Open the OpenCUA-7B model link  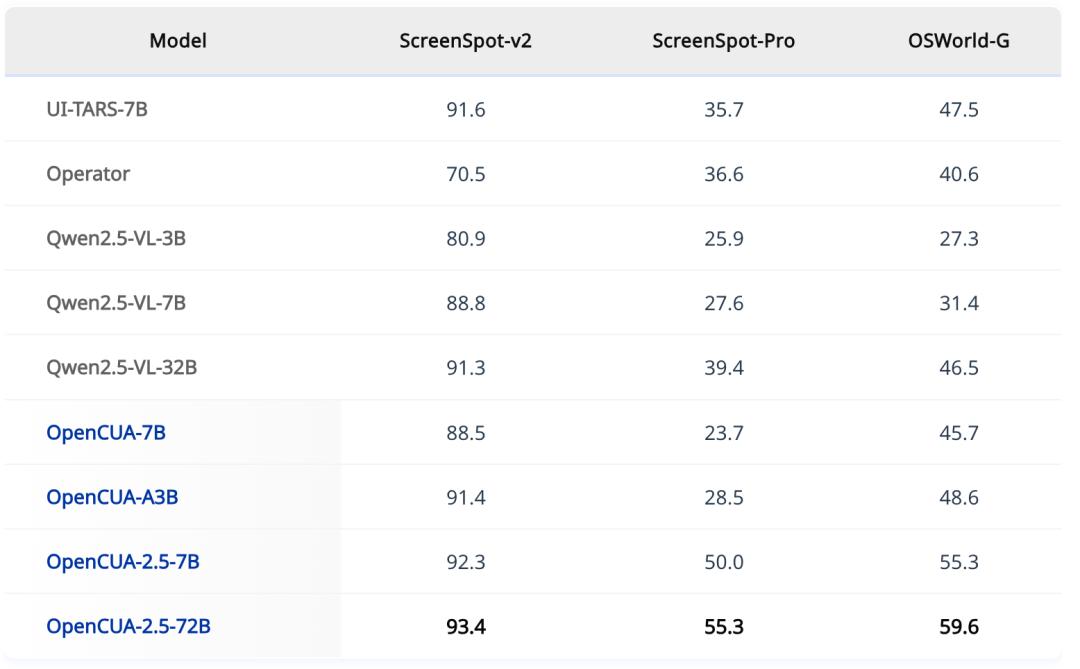106,433
